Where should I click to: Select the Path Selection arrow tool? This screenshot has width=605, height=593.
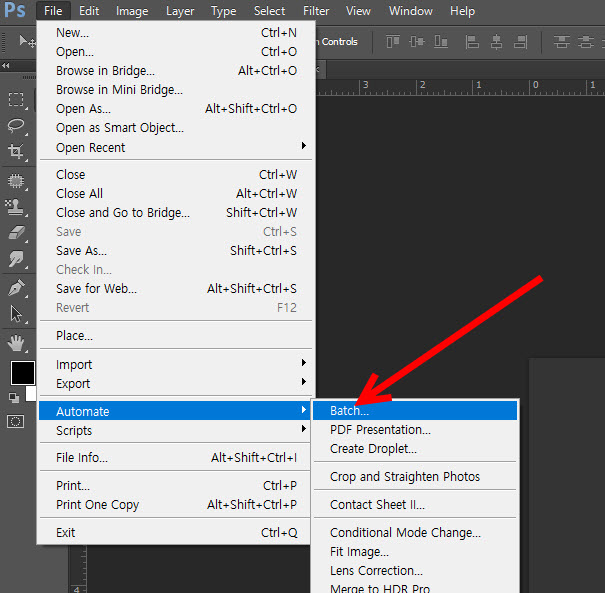point(16,314)
